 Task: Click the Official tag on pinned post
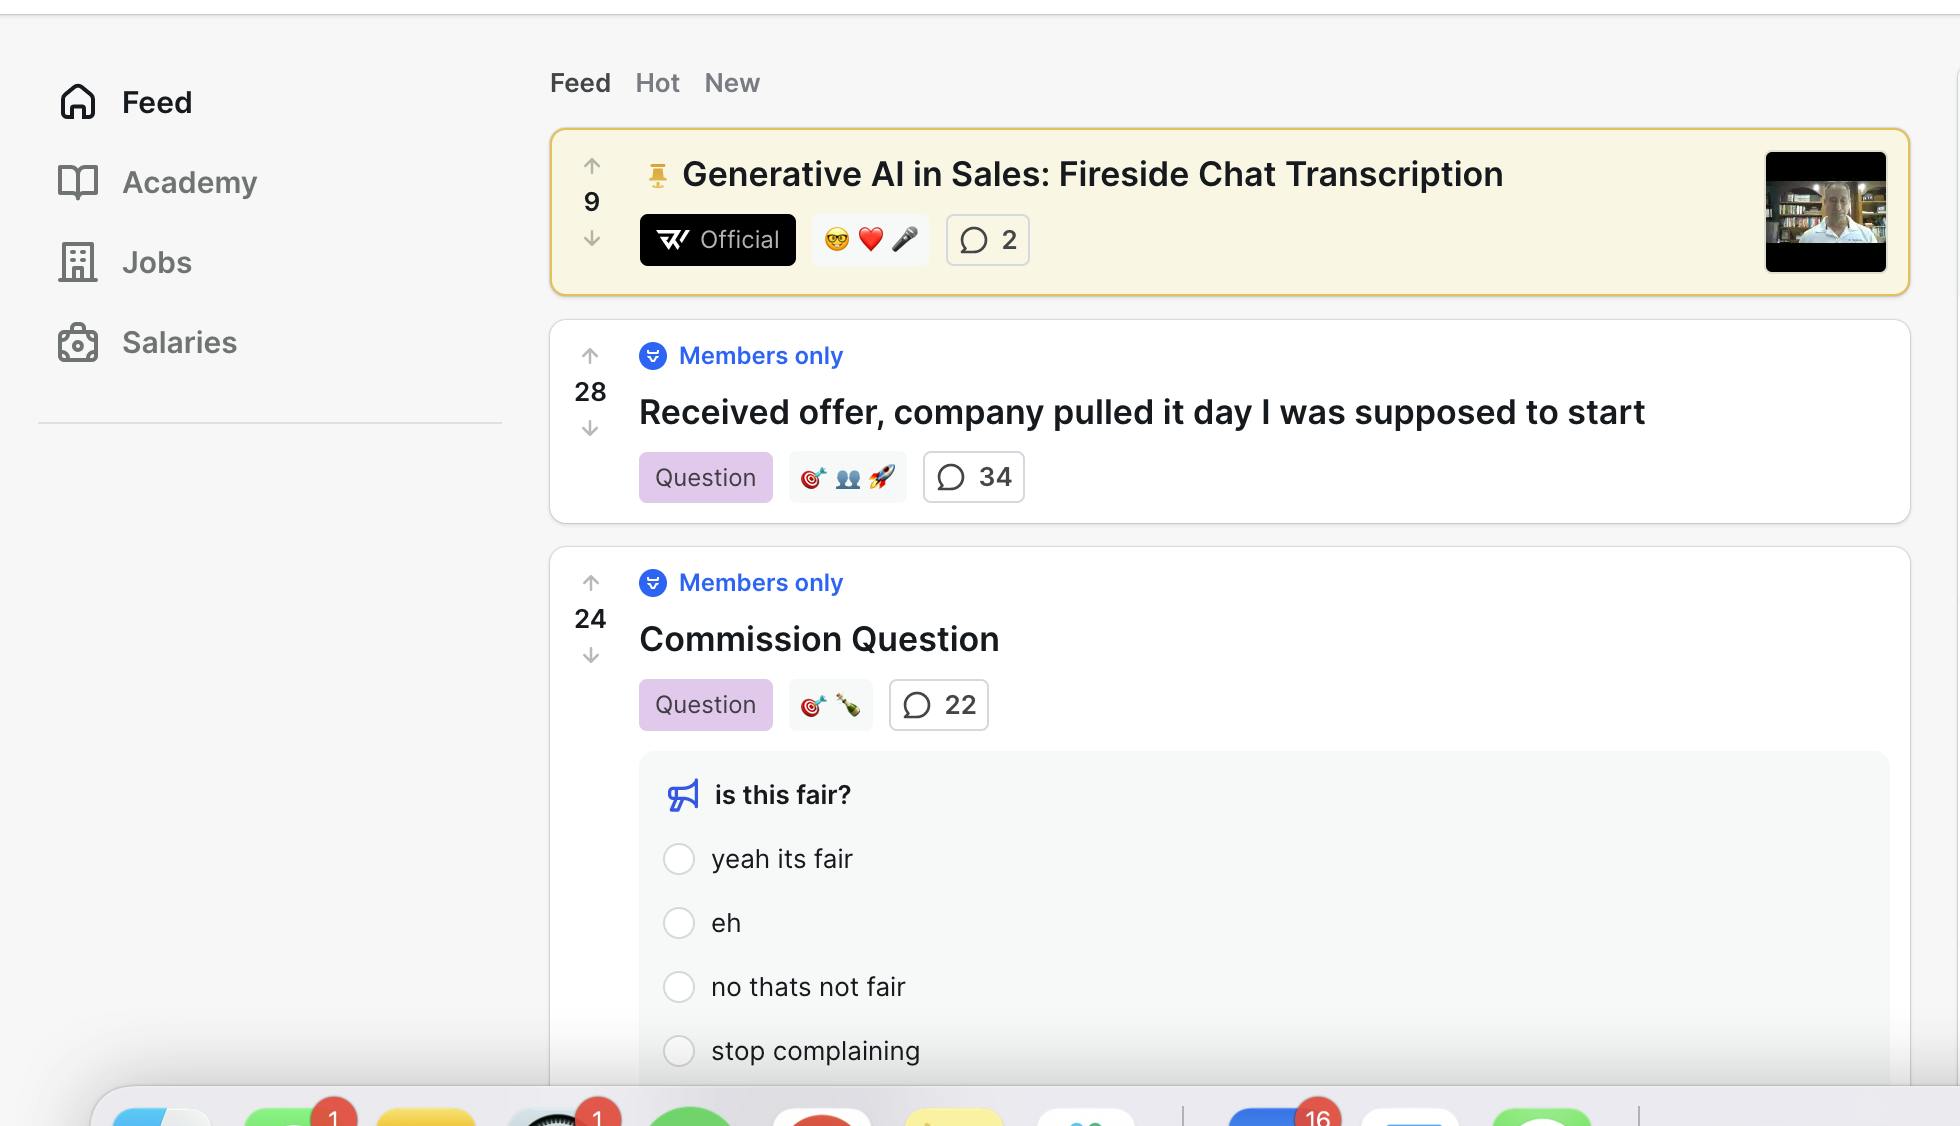pos(717,240)
